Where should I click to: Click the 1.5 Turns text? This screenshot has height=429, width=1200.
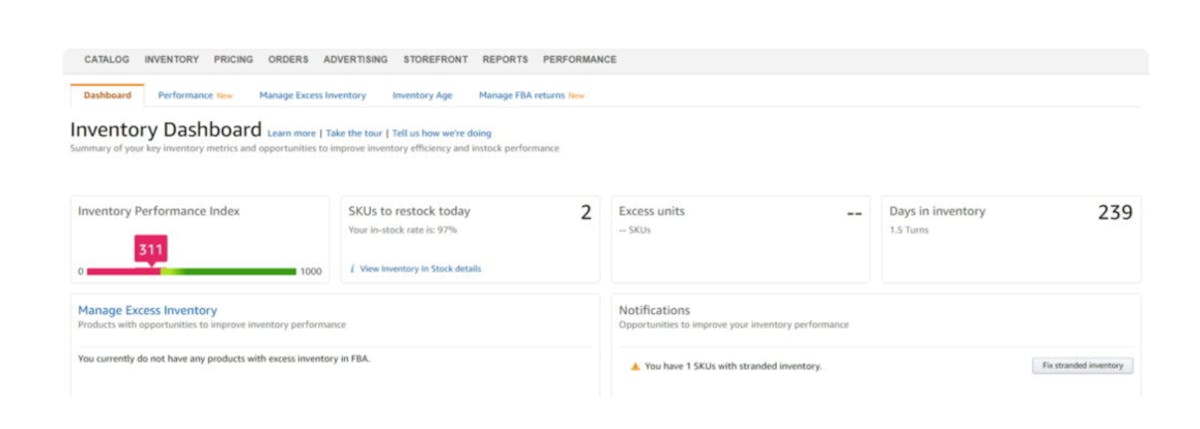coord(909,230)
